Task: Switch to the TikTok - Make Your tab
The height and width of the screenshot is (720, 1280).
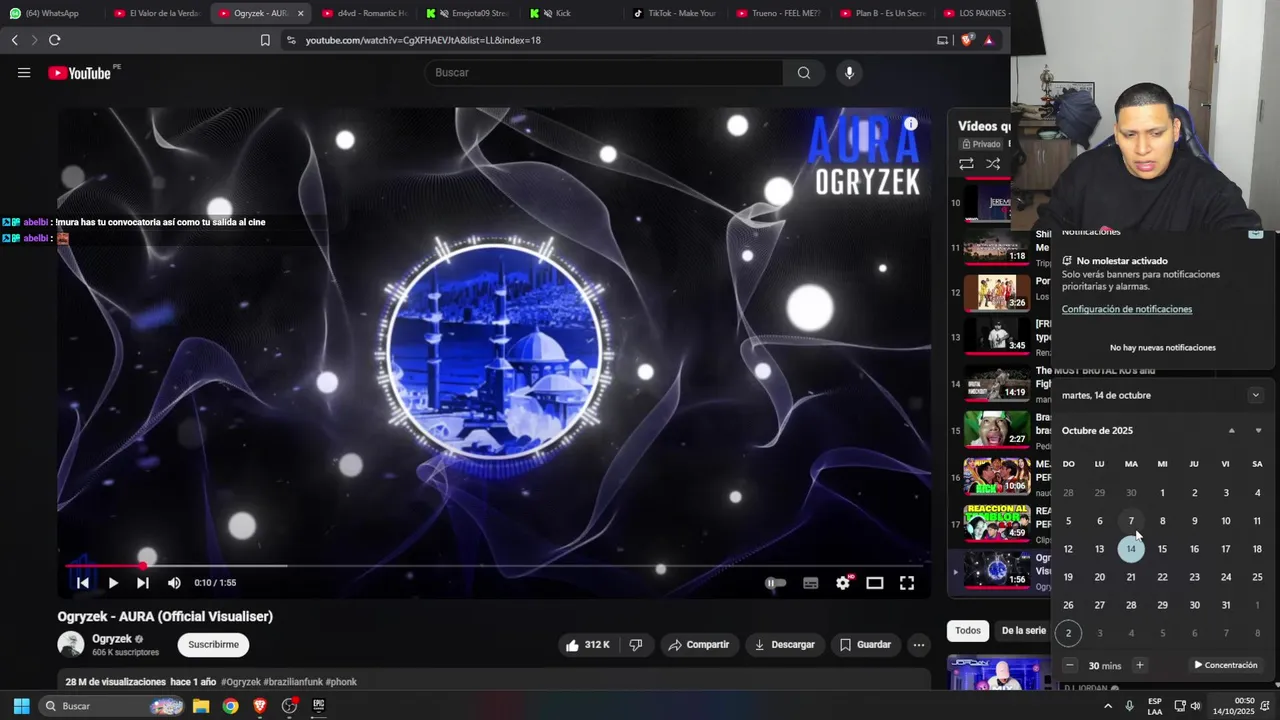Action: point(676,13)
